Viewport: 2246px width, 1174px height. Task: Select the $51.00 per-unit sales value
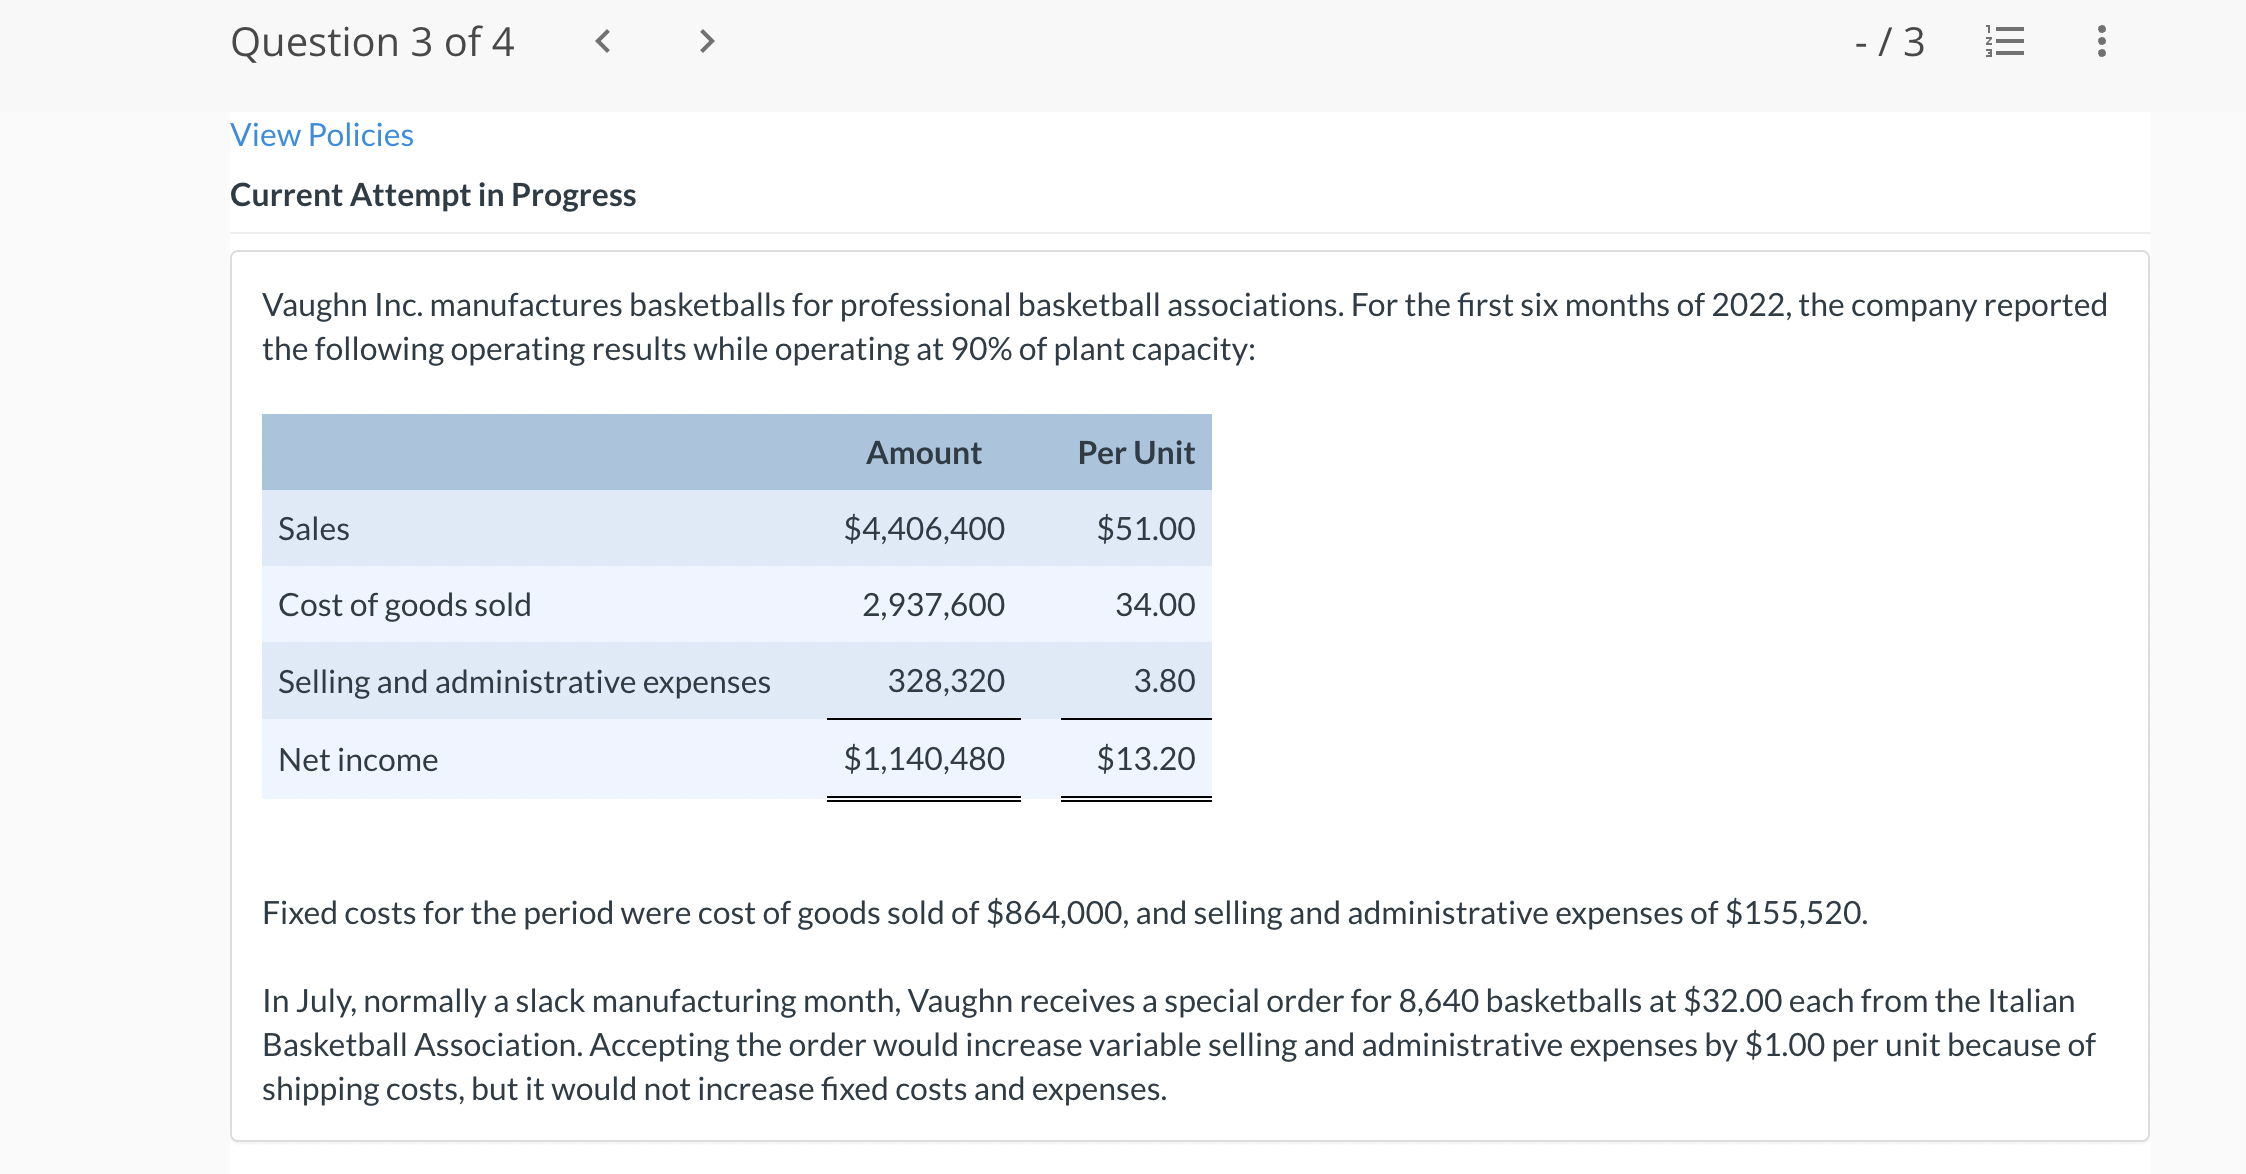click(x=1146, y=528)
